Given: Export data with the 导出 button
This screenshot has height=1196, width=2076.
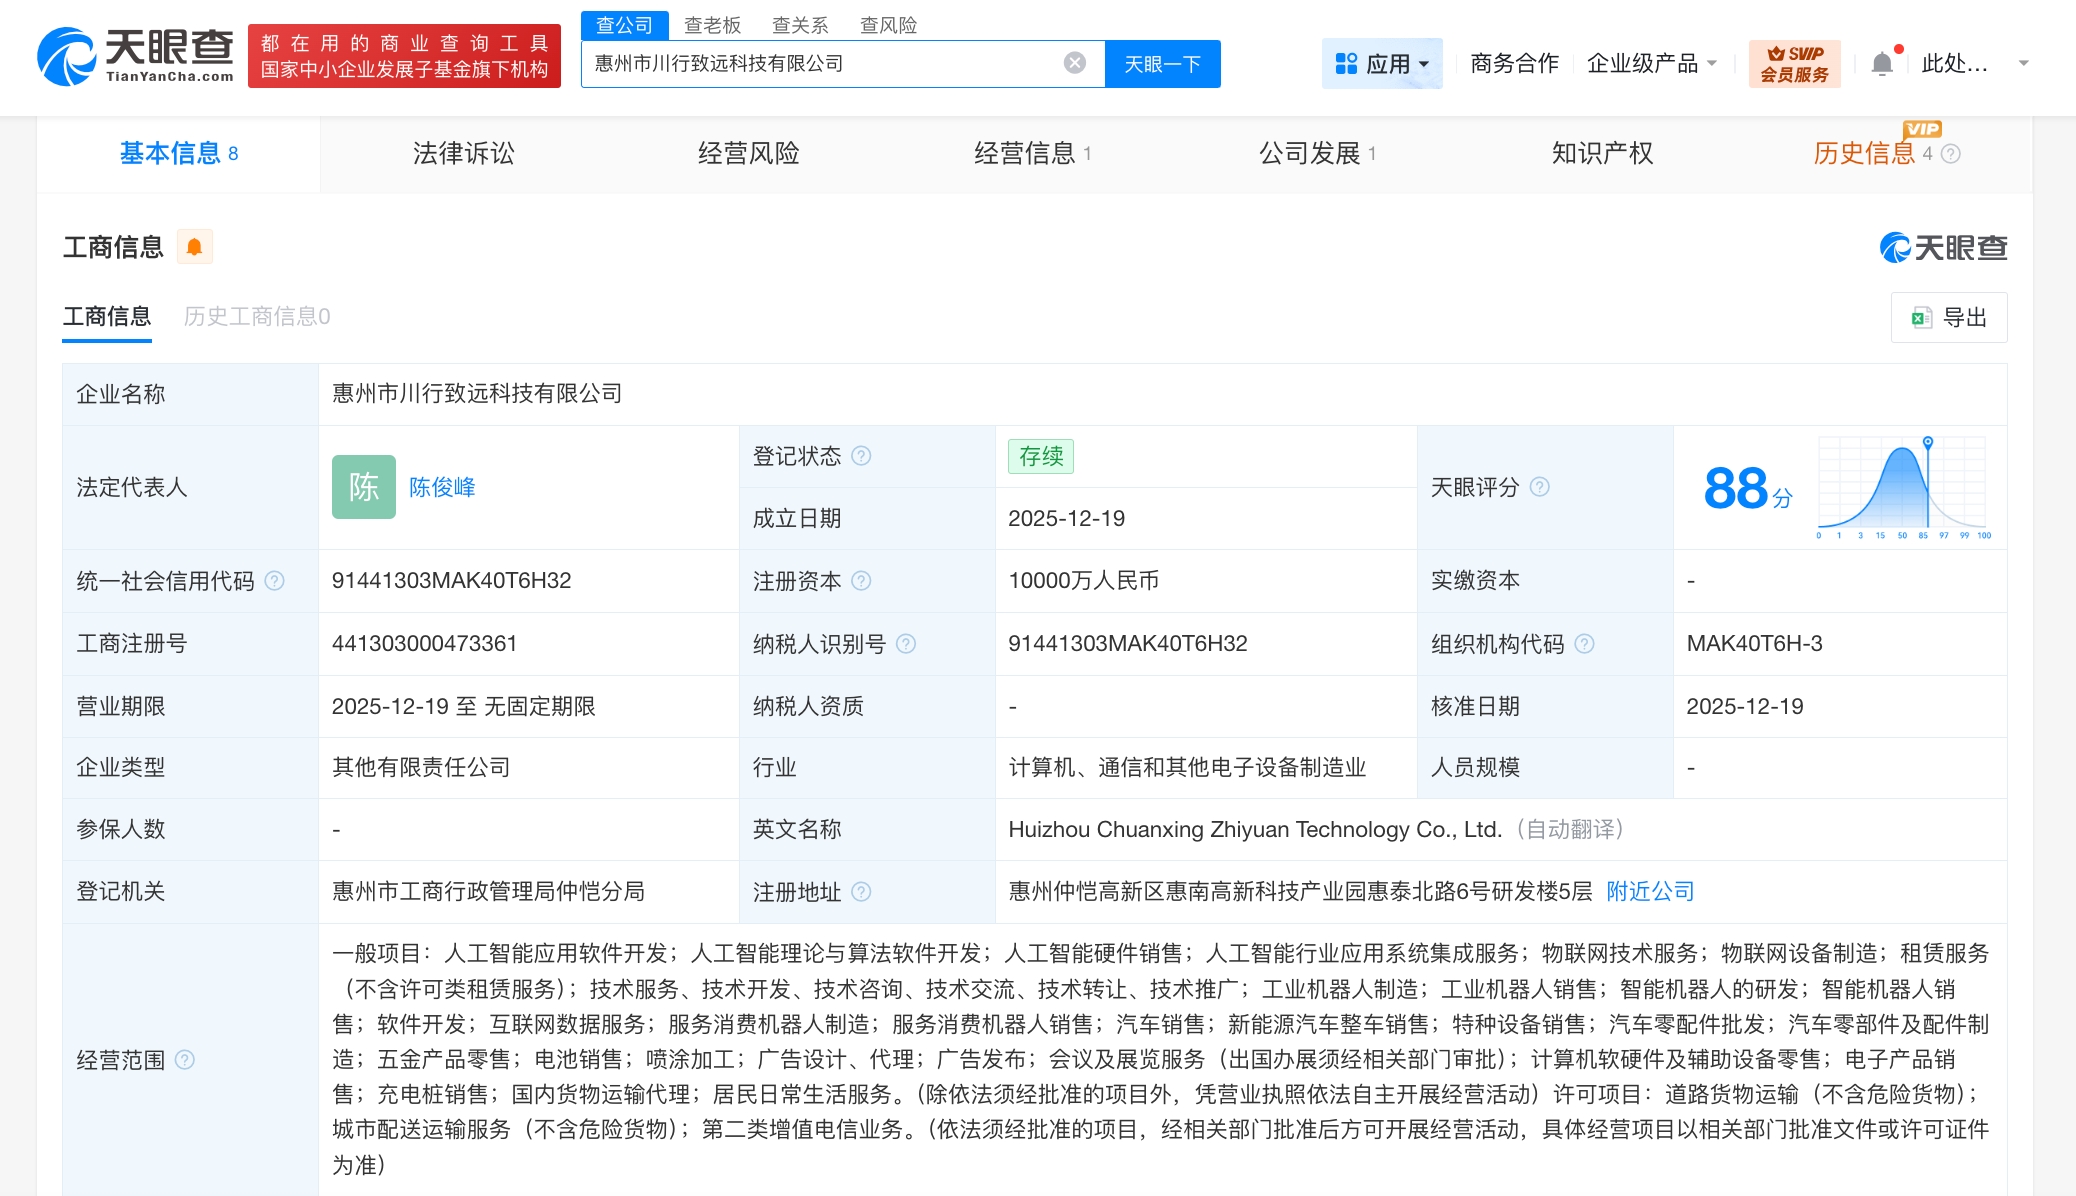Looking at the screenshot, I should point(1949,318).
